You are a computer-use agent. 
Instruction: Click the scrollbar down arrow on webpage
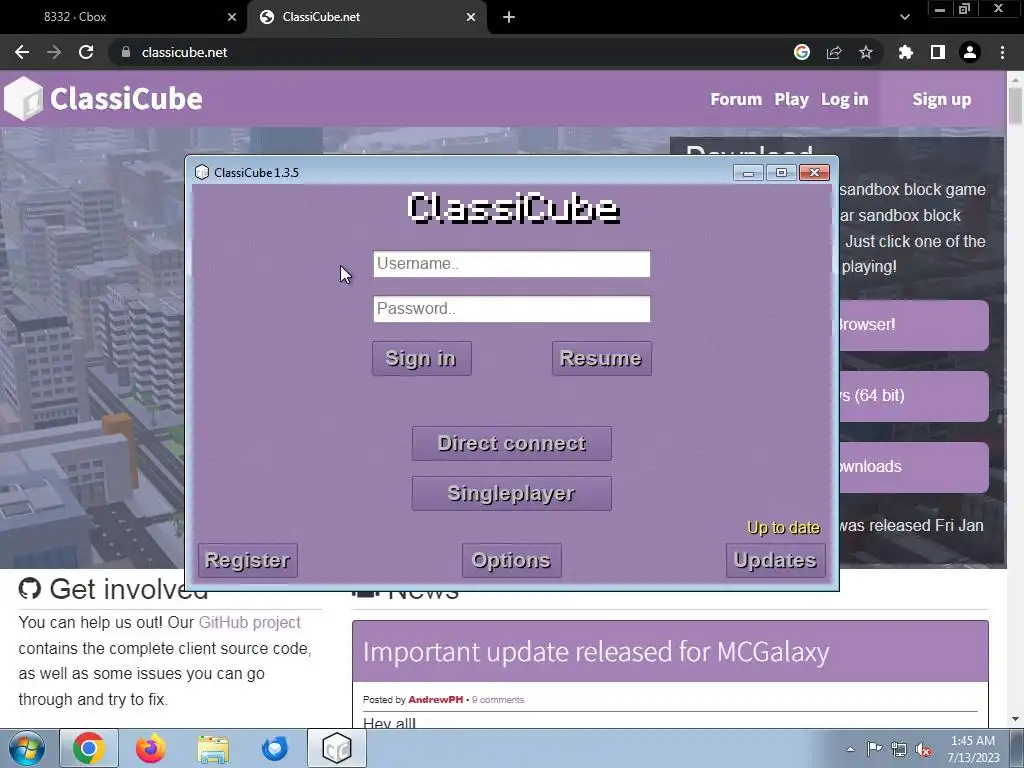coord(1015,719)
